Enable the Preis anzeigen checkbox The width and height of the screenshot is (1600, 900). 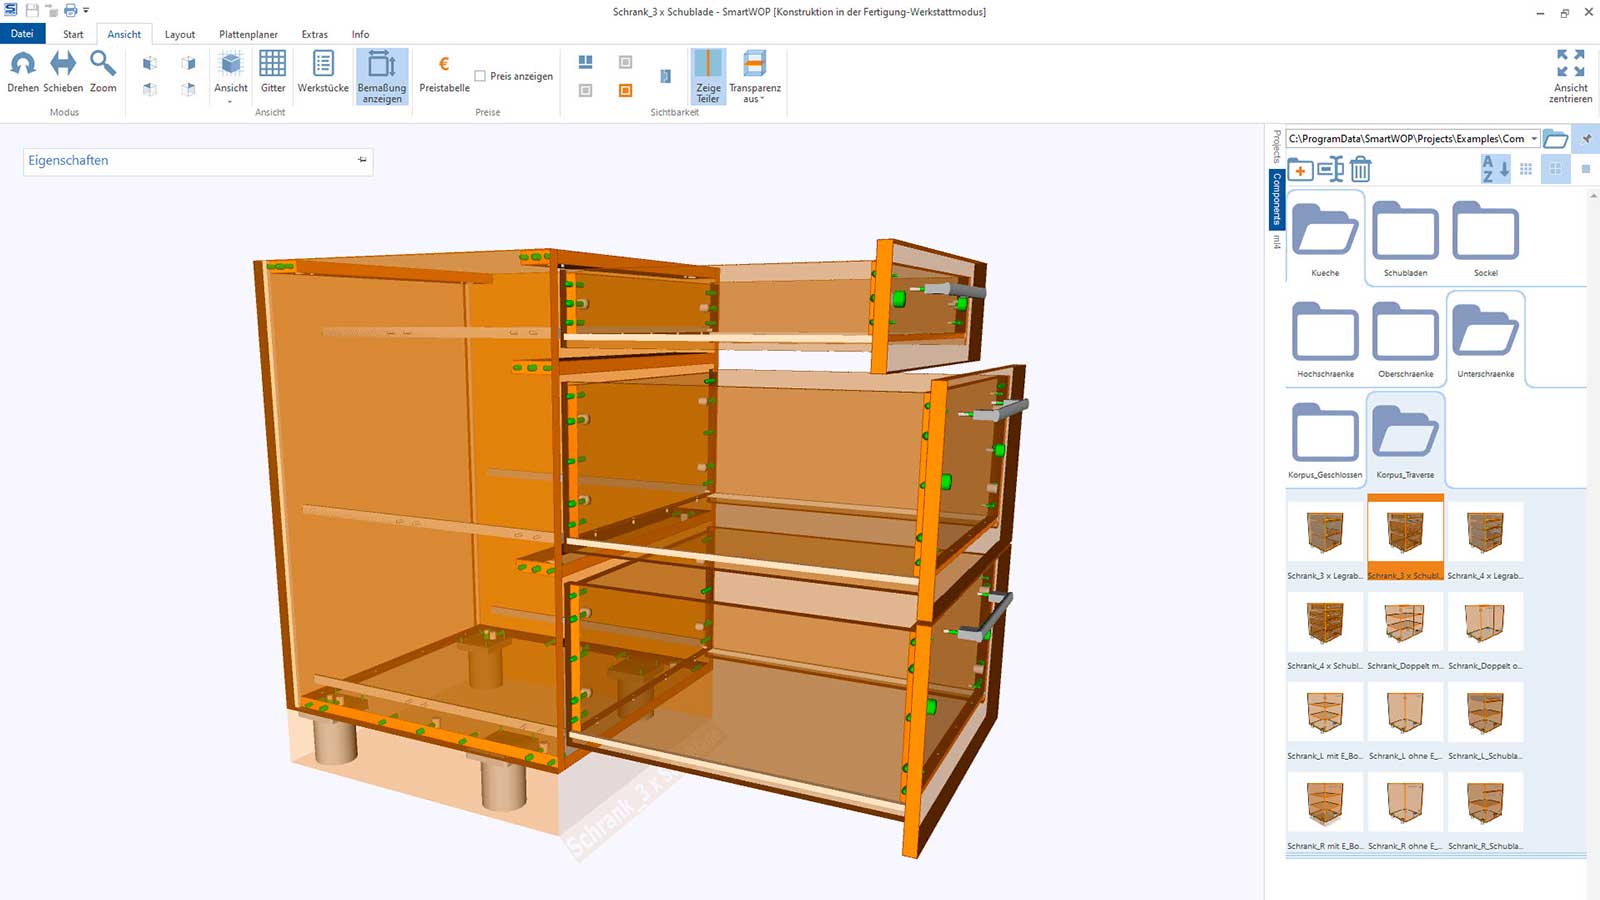click(x=480, y=76)
